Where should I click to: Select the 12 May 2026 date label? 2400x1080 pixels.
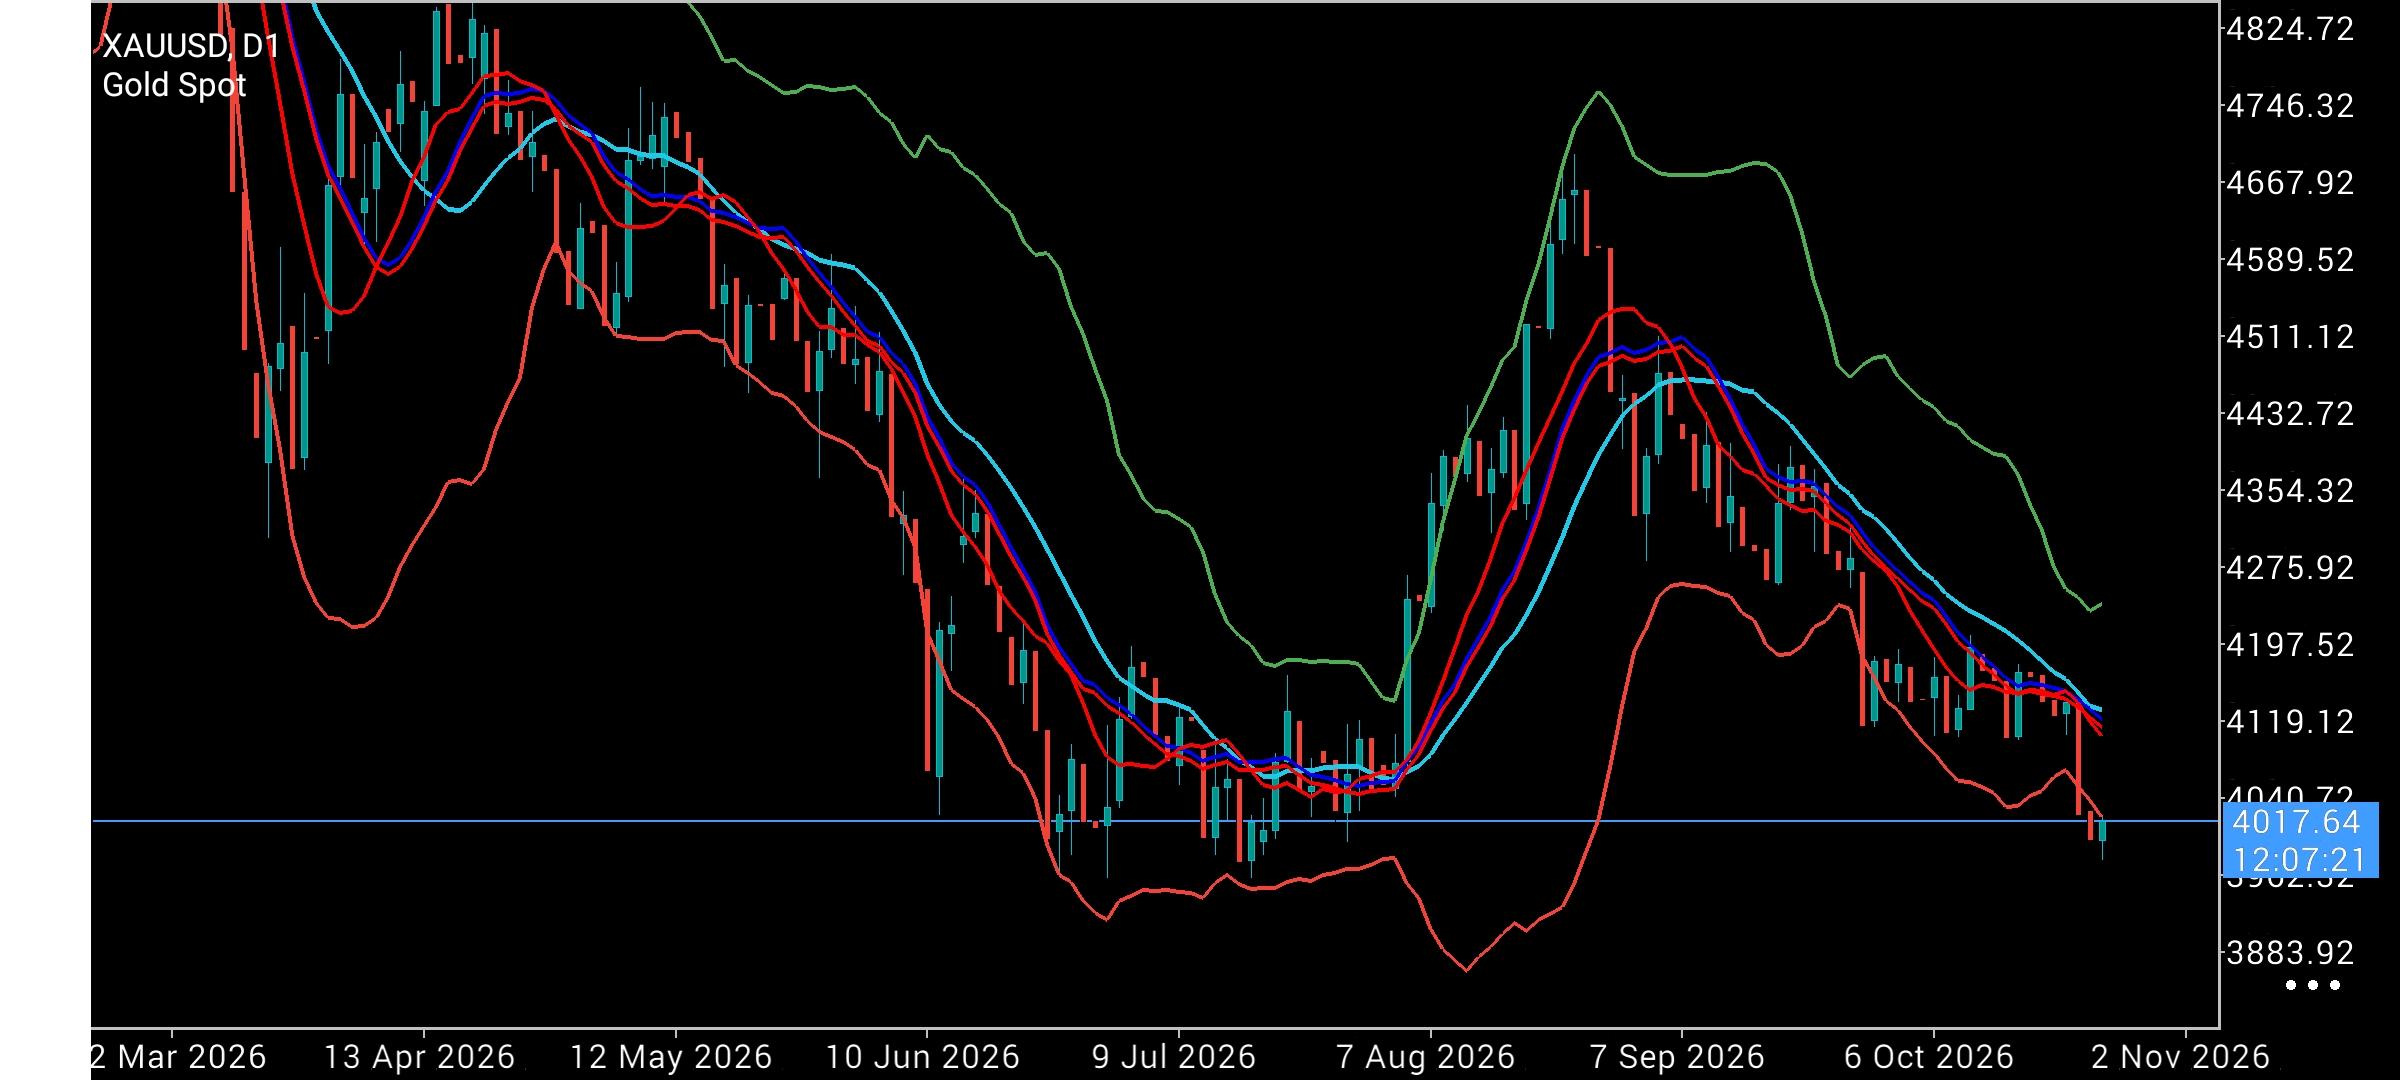672,1057
